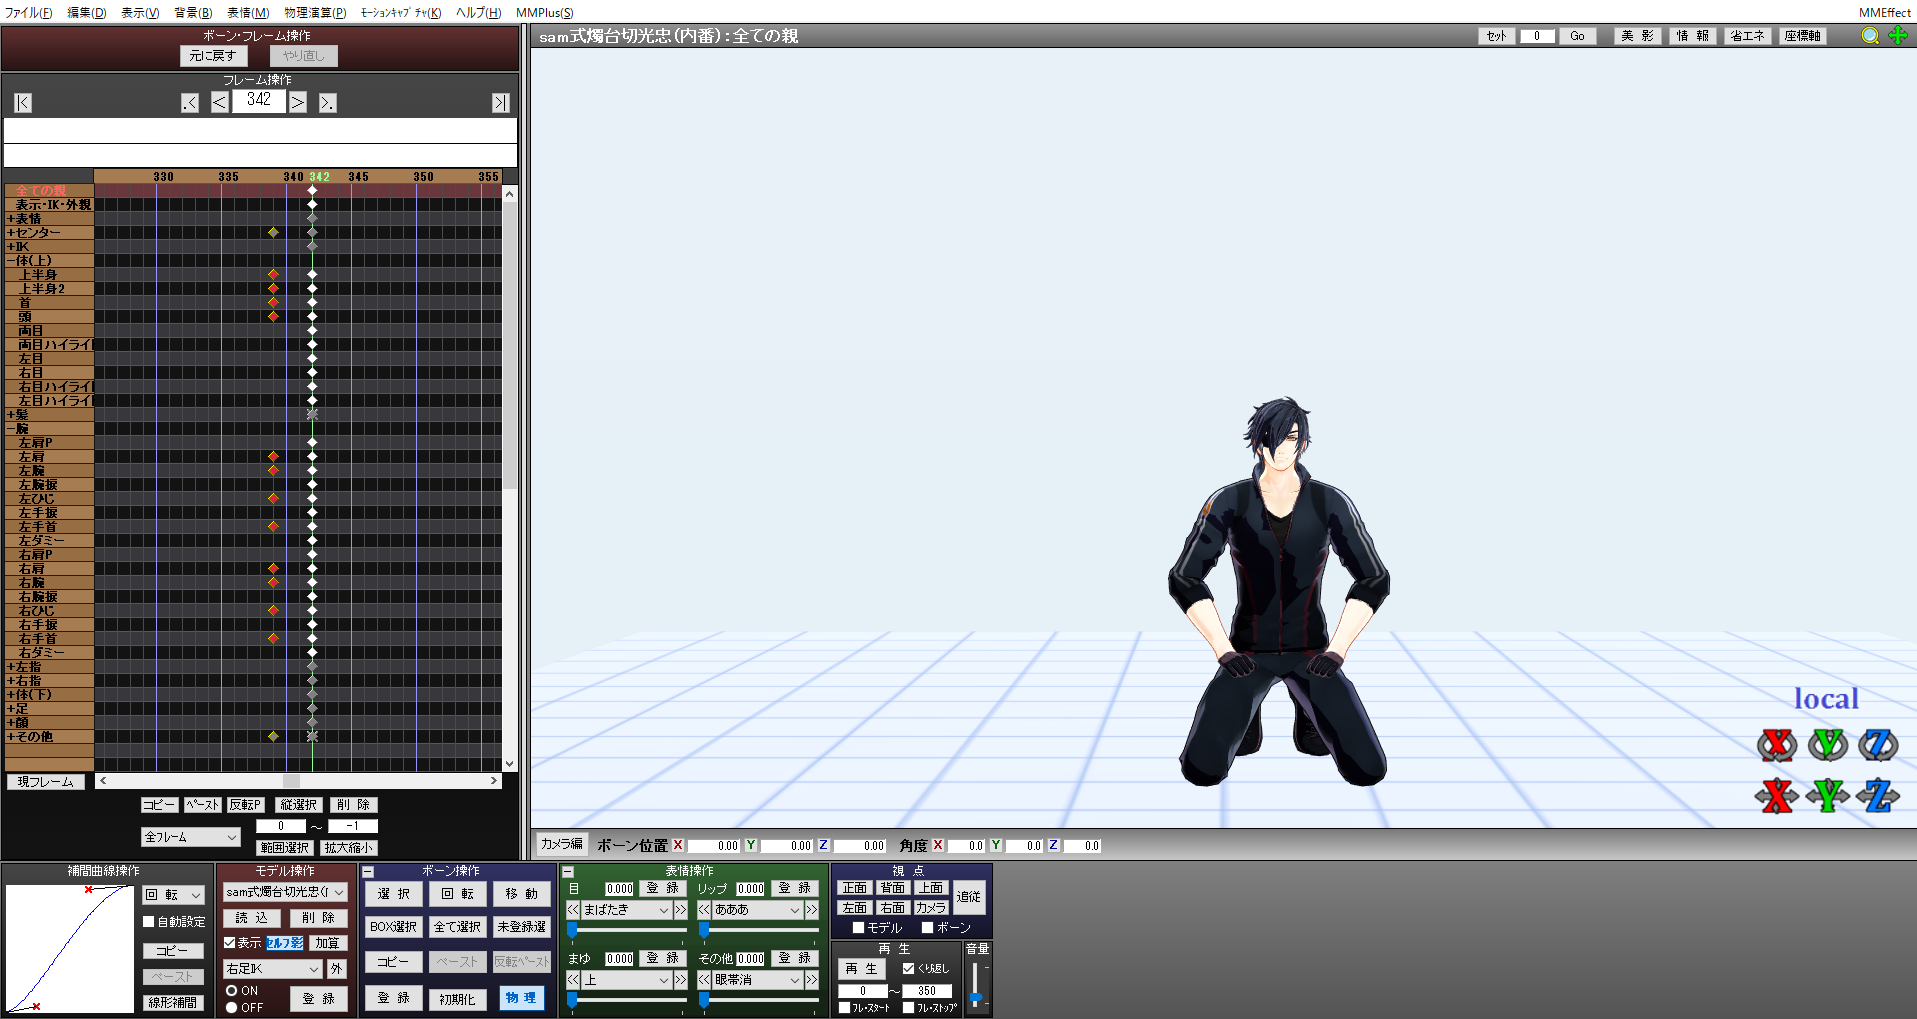The height and width of the screenshot is (1019, 1917).
Task: Click the 元に戻す undo button
Action: (213, 56)
